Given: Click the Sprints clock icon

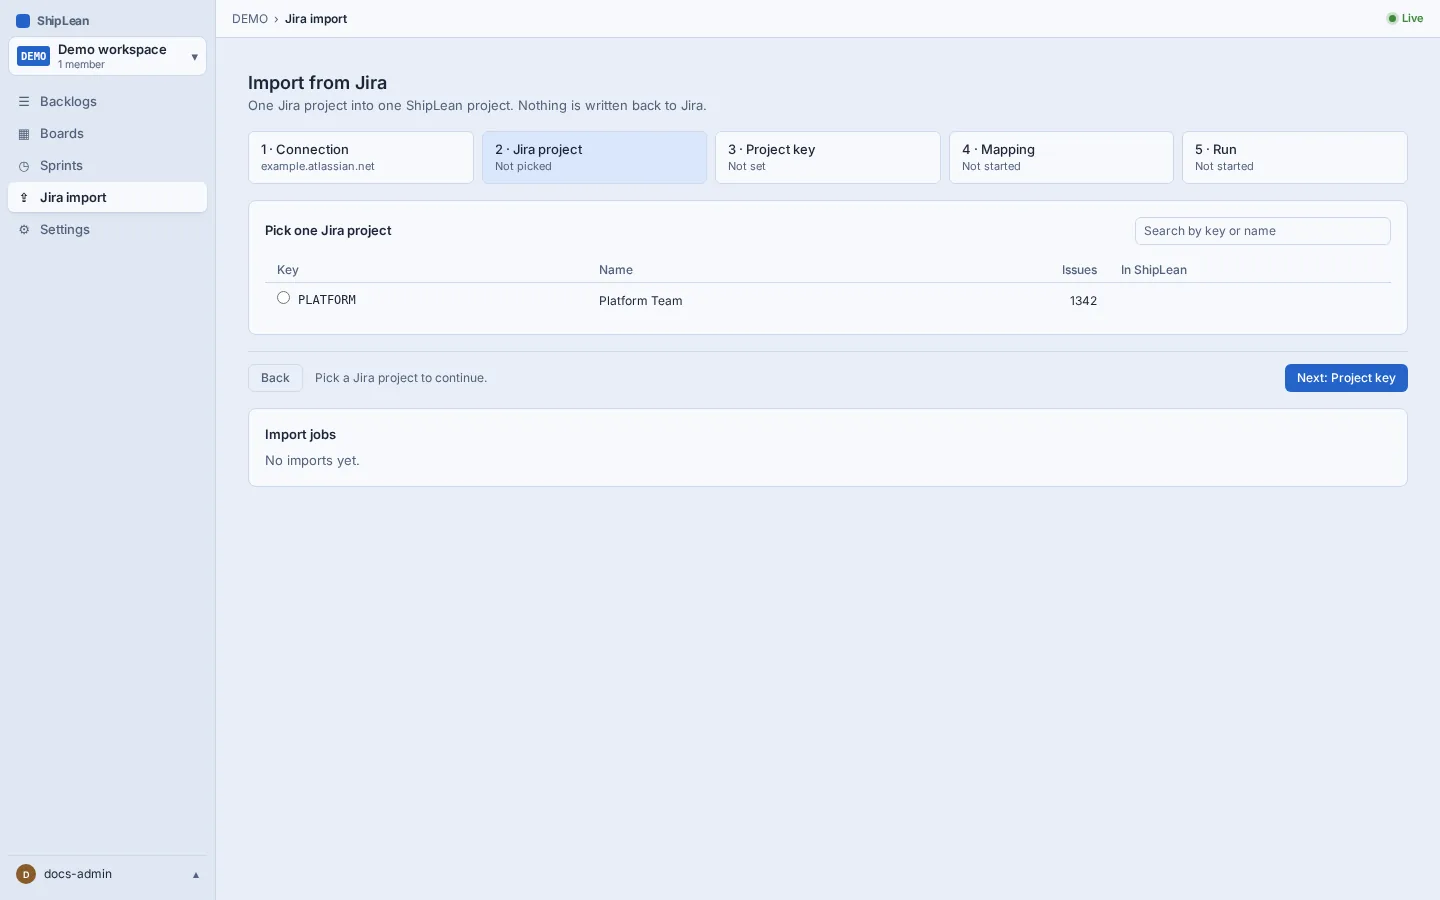Looking at the screenshot, I should 24,166.
